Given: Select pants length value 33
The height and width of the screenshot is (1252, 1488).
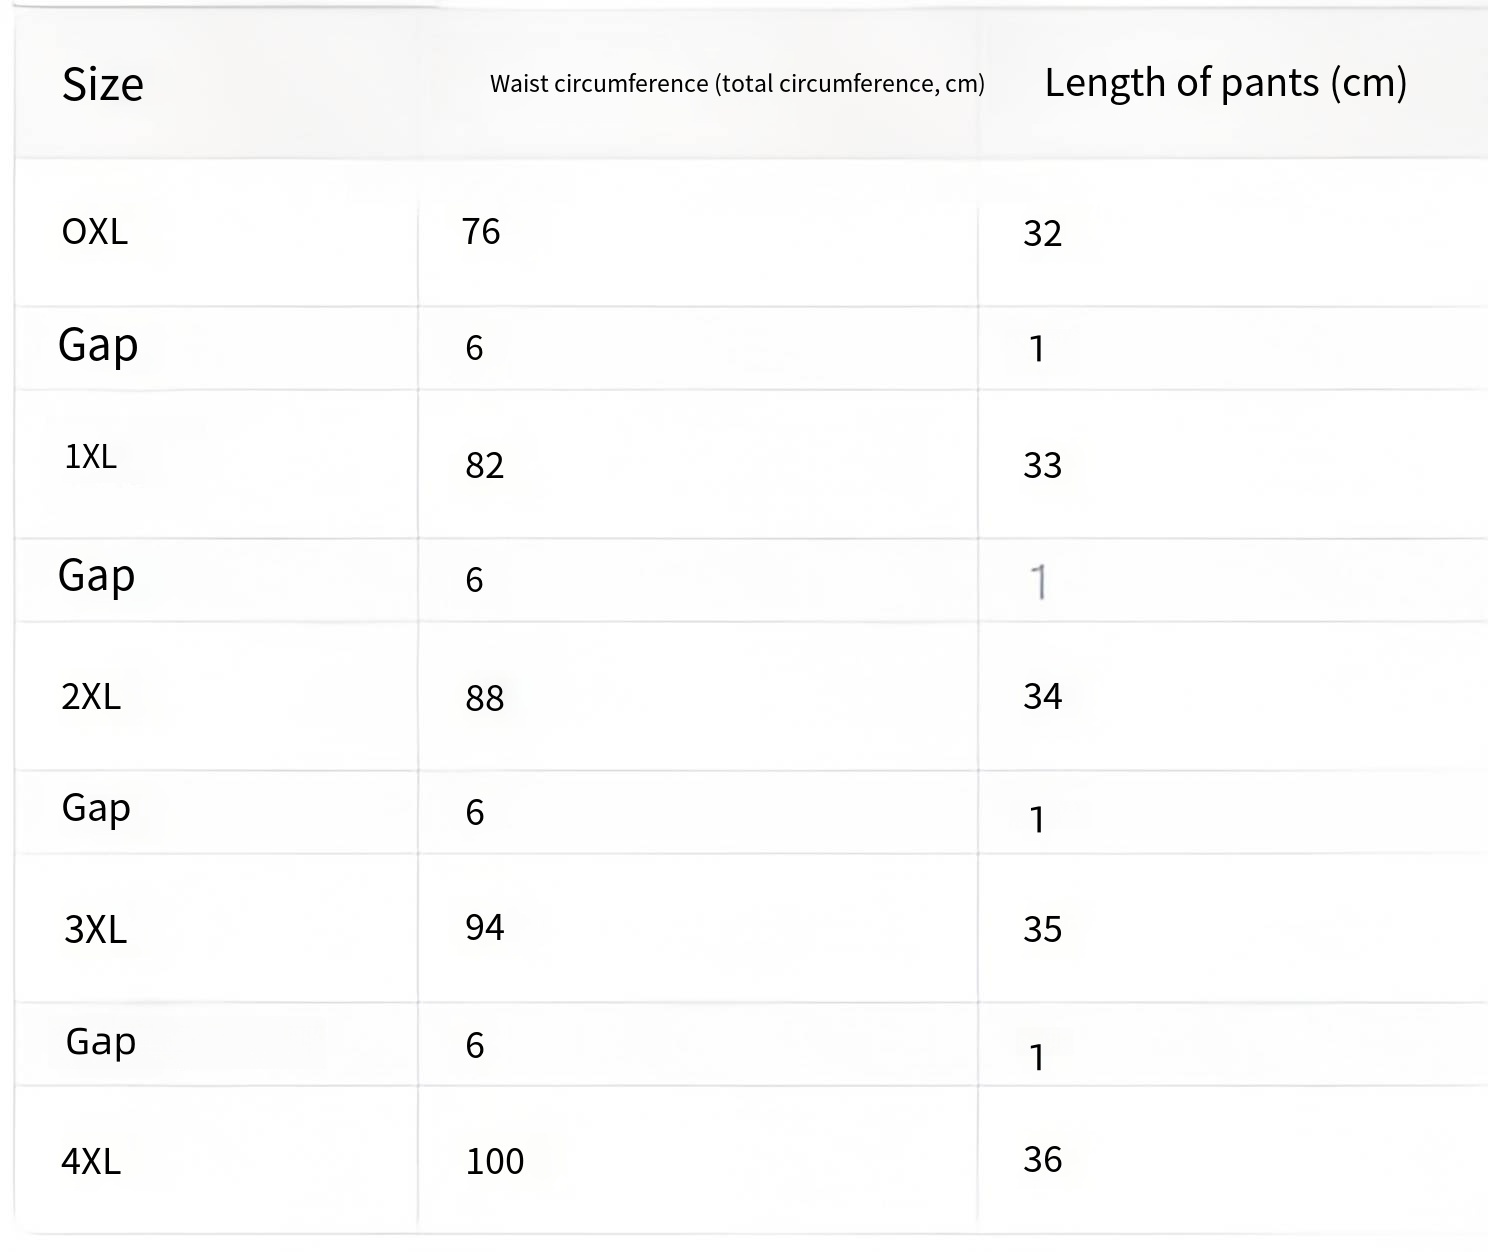Looking at the screenshot, I should tap(1042, 466).
